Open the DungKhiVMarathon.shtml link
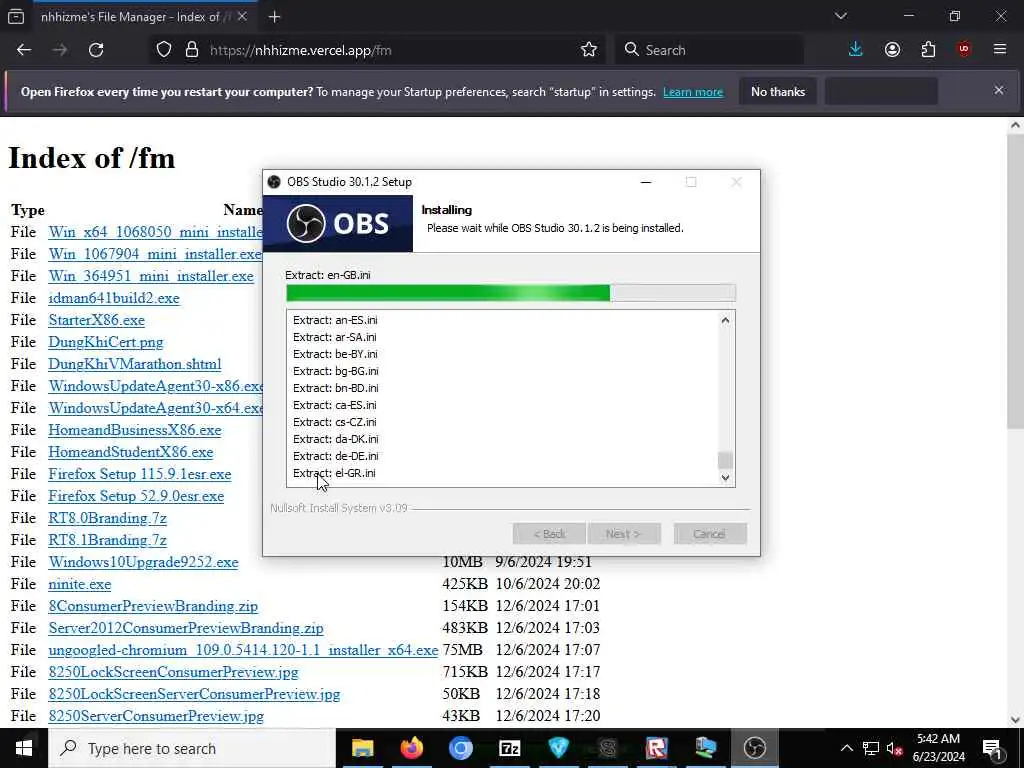Image resolution: width=1024 pixels, height=768 pixels. tap(135, 364)
